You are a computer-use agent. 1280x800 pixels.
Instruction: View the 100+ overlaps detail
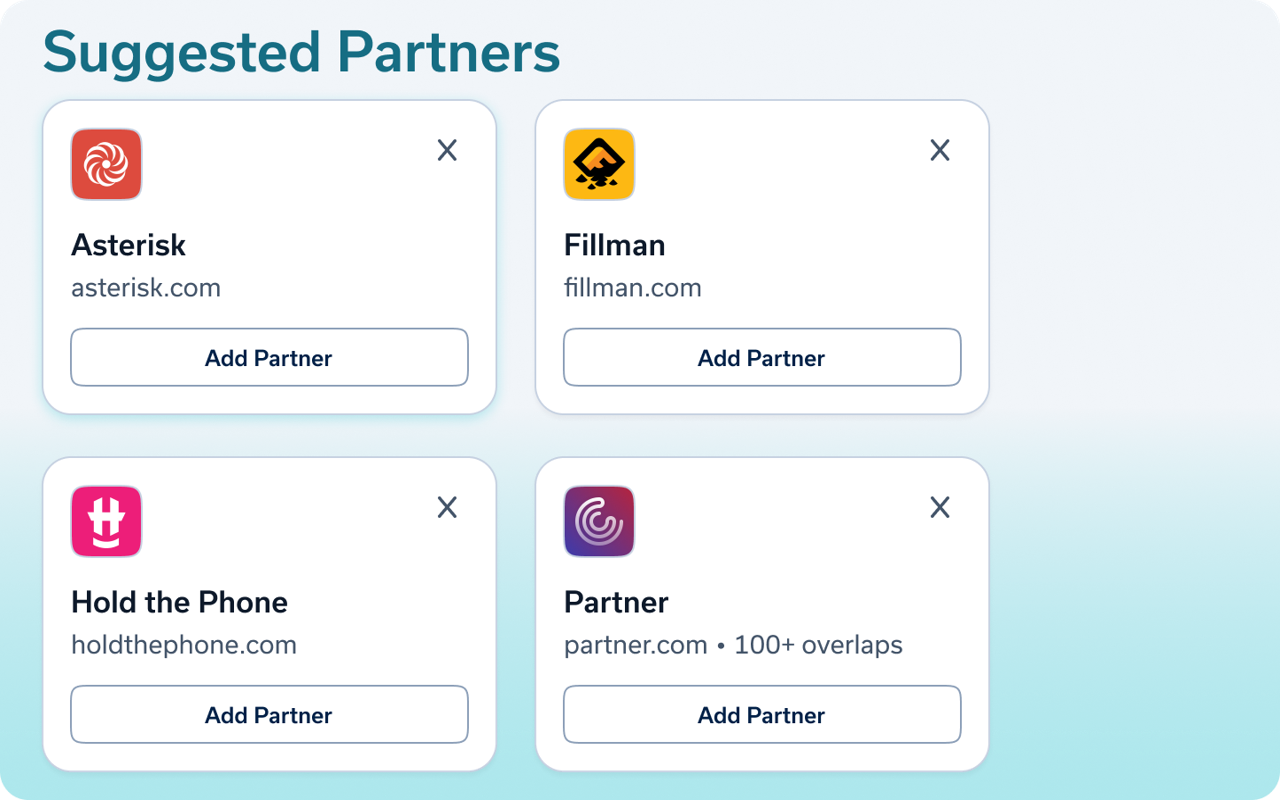point(816,645)
